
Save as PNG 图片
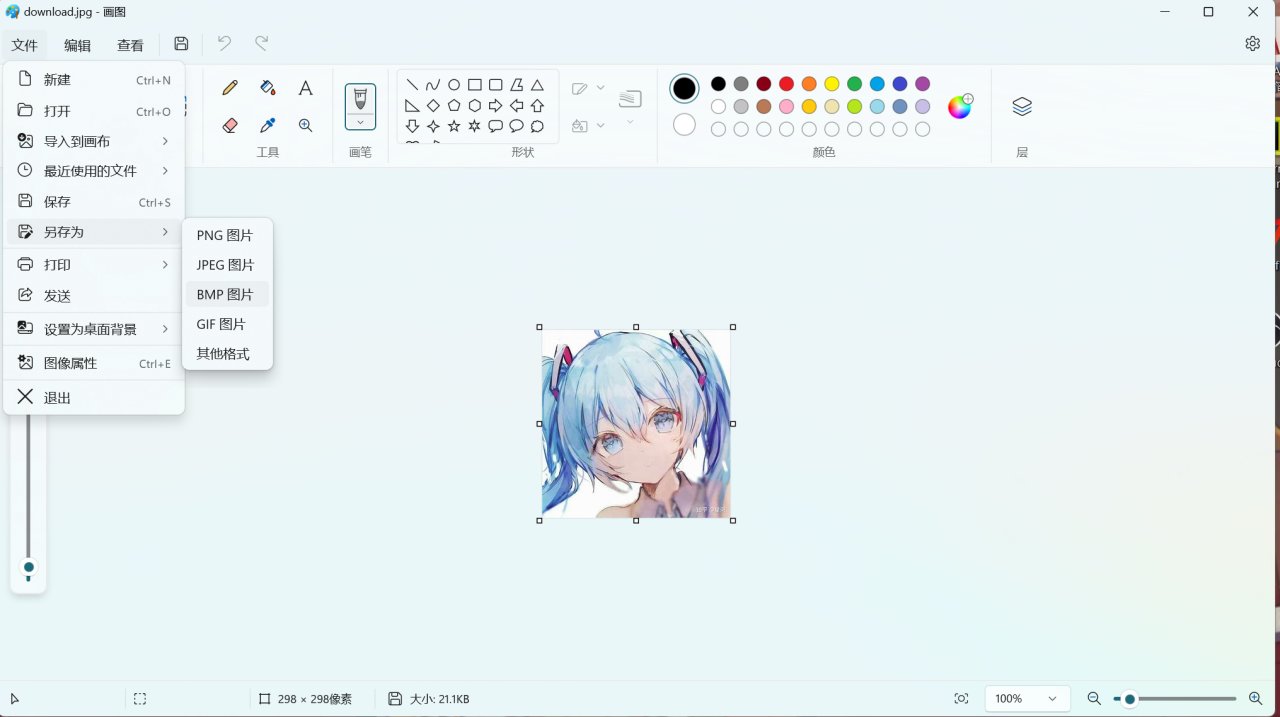[227, 236]
